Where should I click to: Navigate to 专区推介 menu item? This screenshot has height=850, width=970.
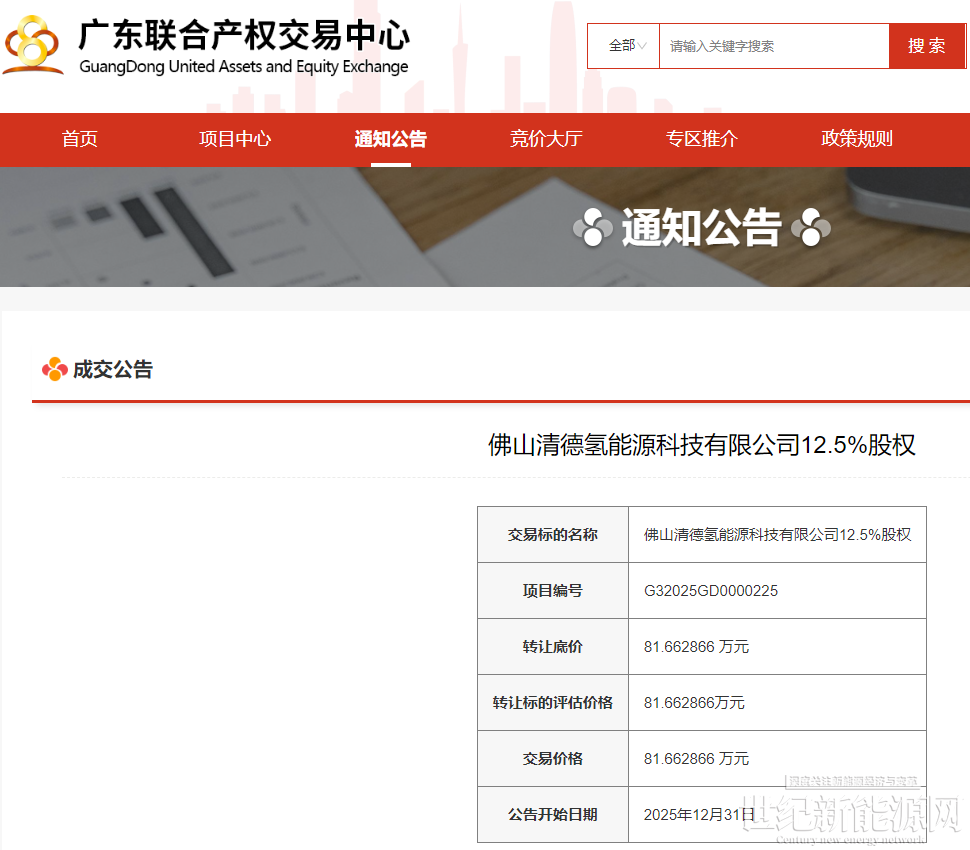[x=702, y=139]
